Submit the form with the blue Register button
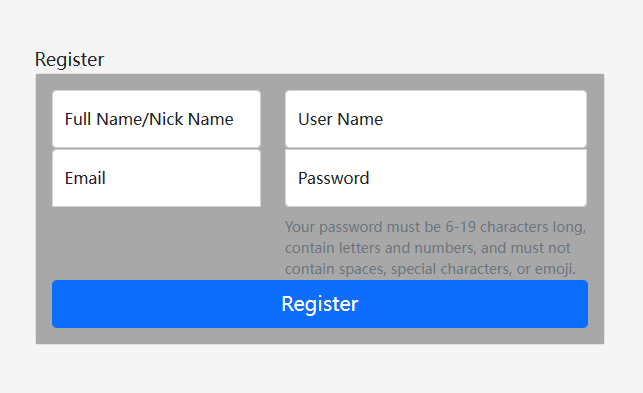643x393 pixels. point(320,304)
